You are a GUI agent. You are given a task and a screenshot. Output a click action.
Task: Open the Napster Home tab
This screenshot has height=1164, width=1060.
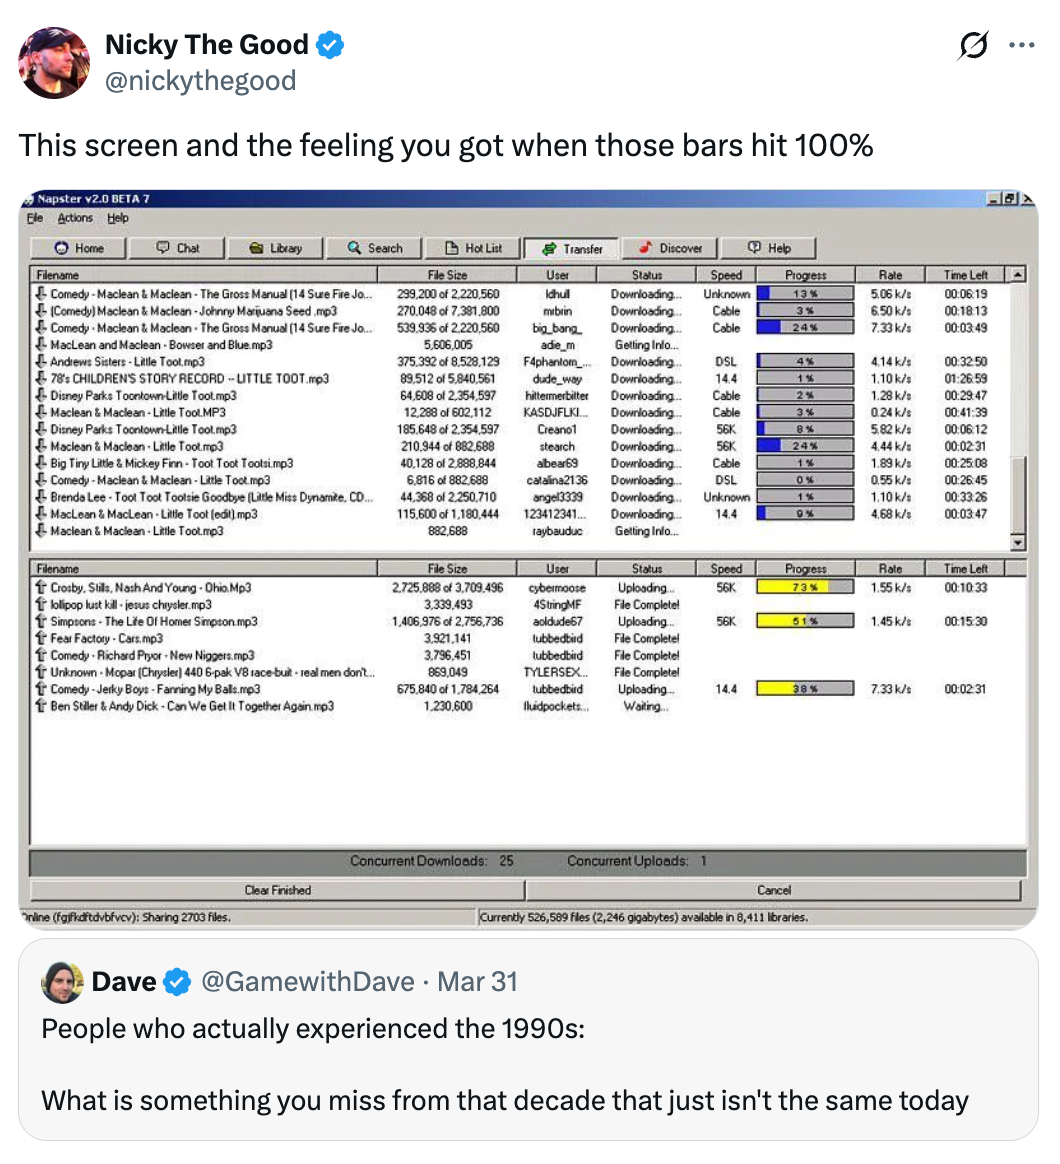pyautogui.click(x=79, y=248)
